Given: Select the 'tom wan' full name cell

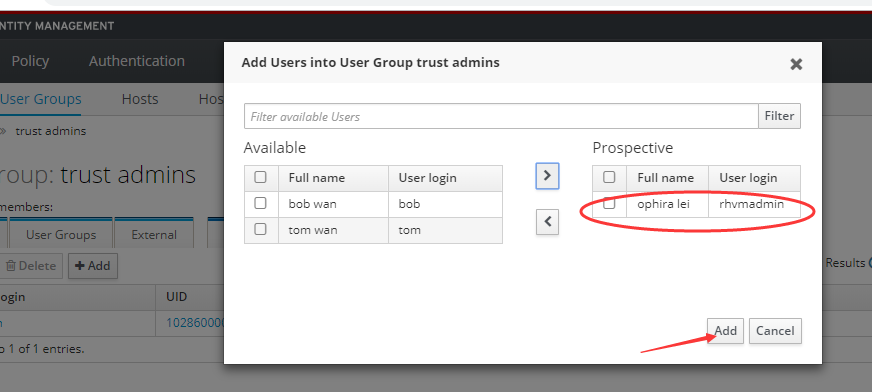Looking at the screenshot, I should [333, 230].
